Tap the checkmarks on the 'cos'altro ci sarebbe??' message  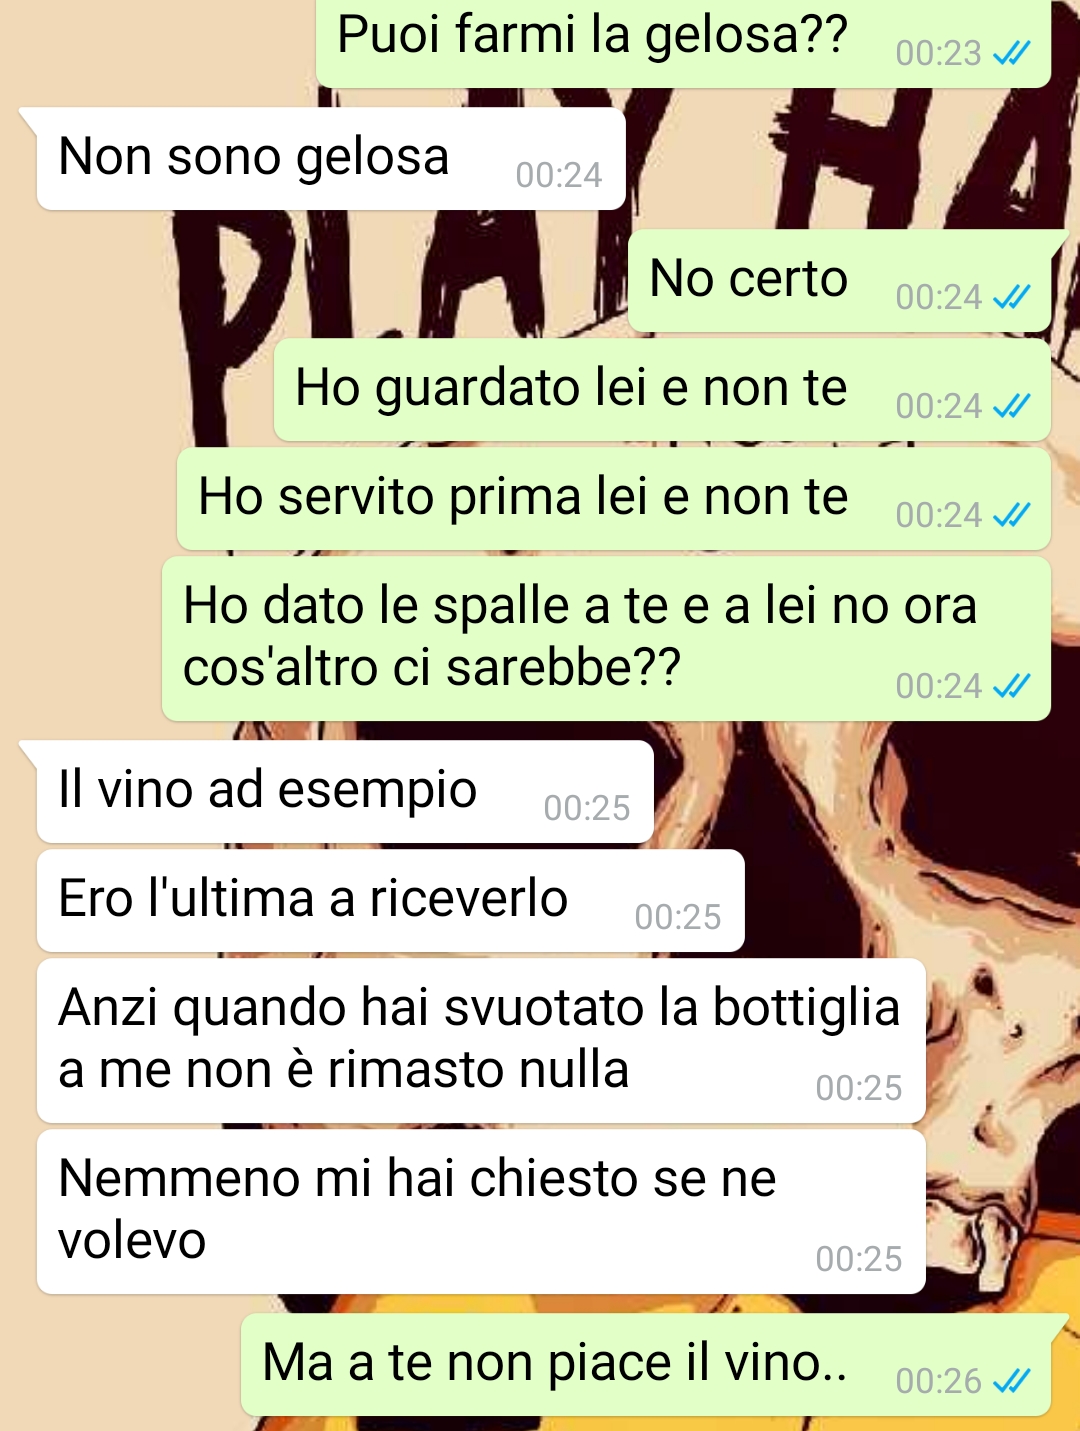pos(1011,686)
